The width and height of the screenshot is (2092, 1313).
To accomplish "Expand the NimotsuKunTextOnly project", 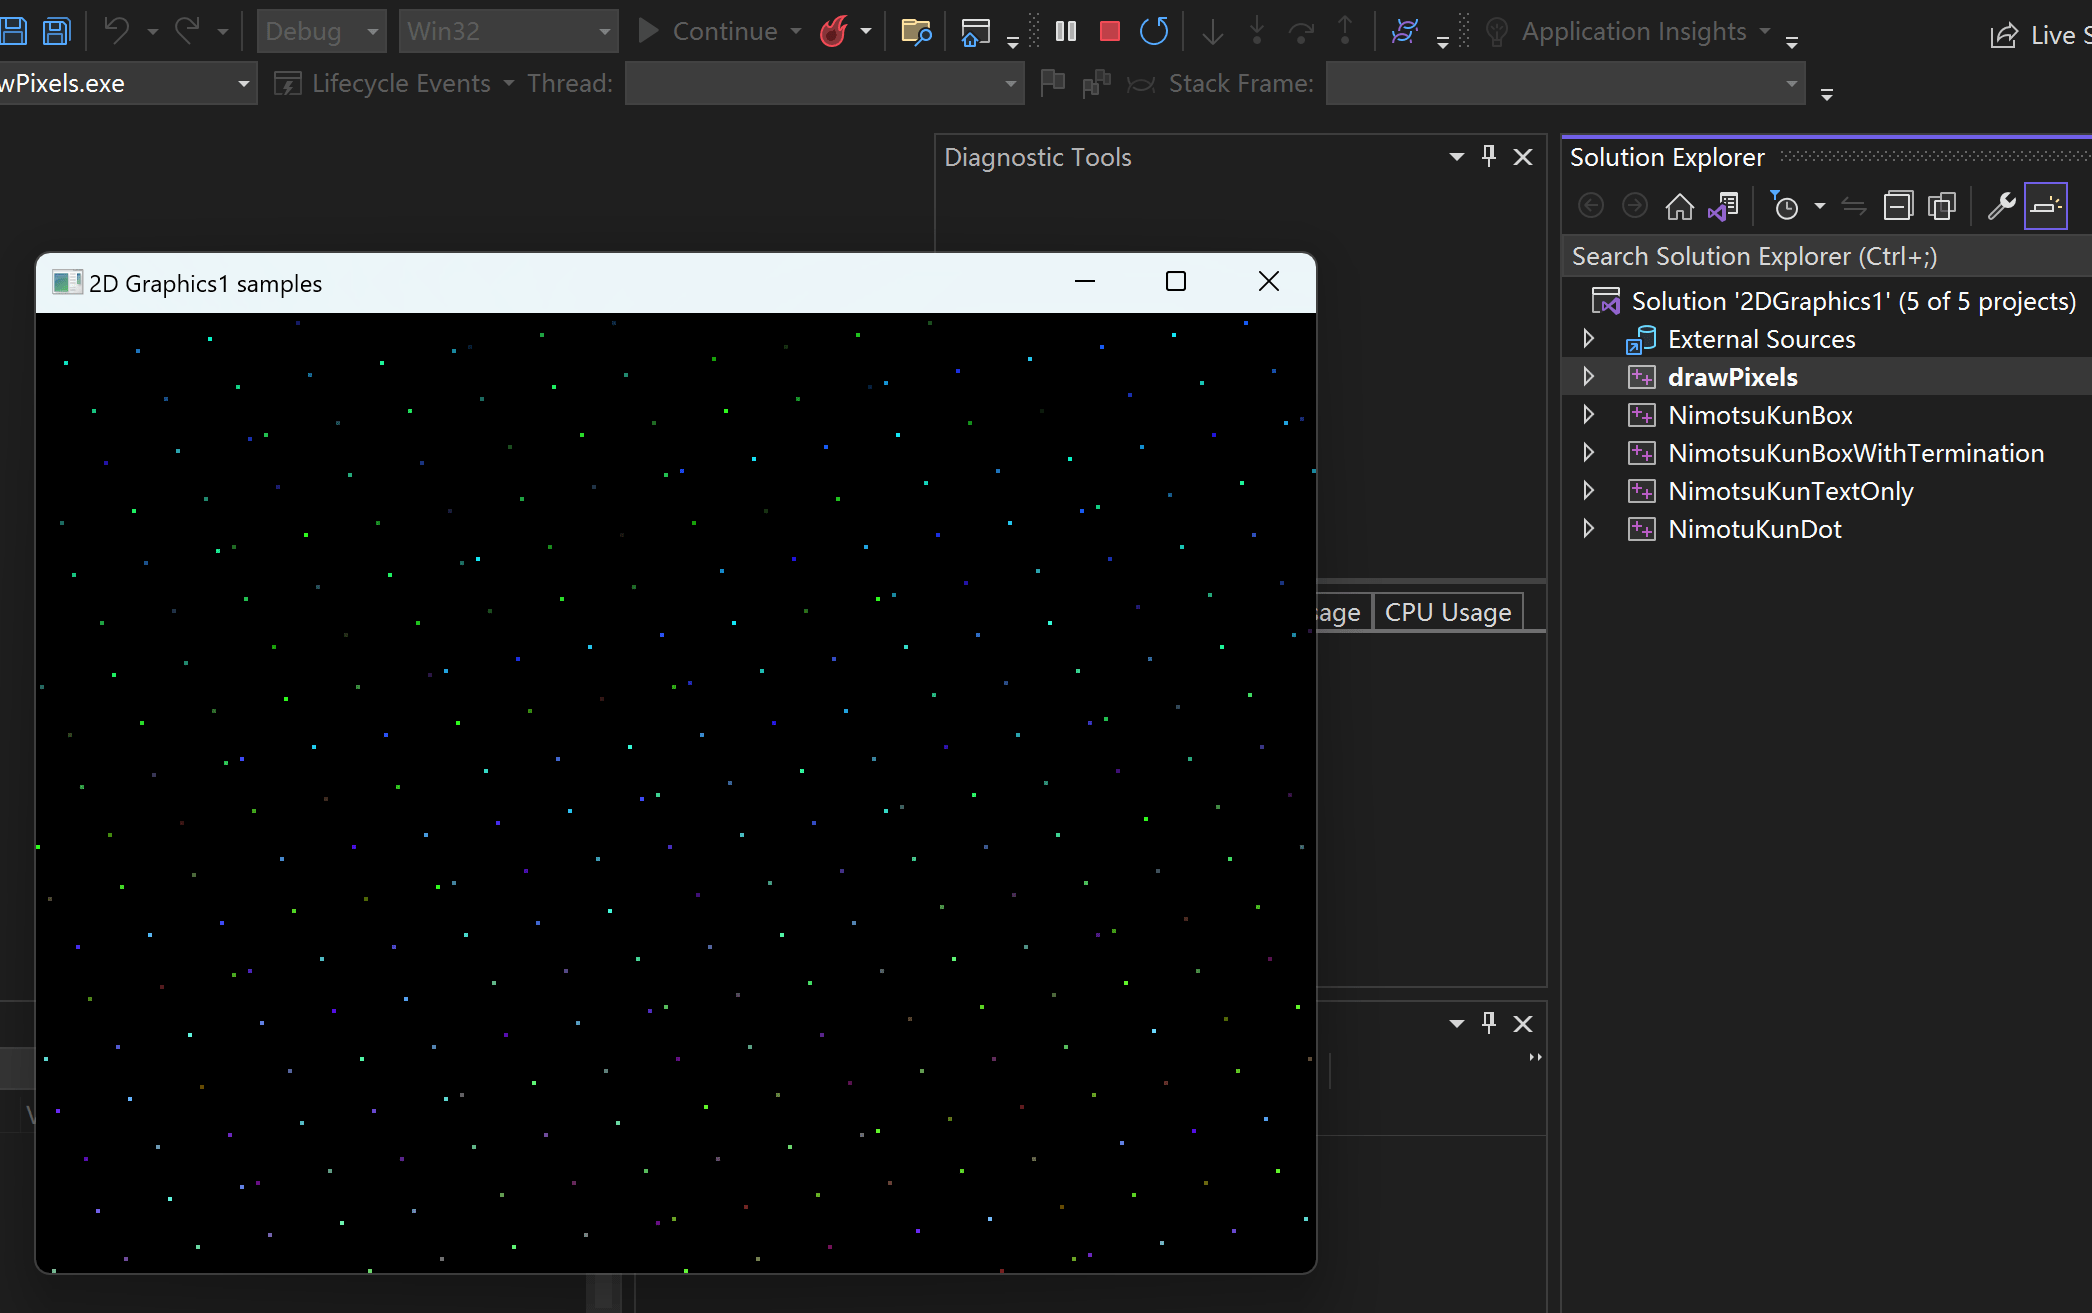I will (x=1589, y=491).
